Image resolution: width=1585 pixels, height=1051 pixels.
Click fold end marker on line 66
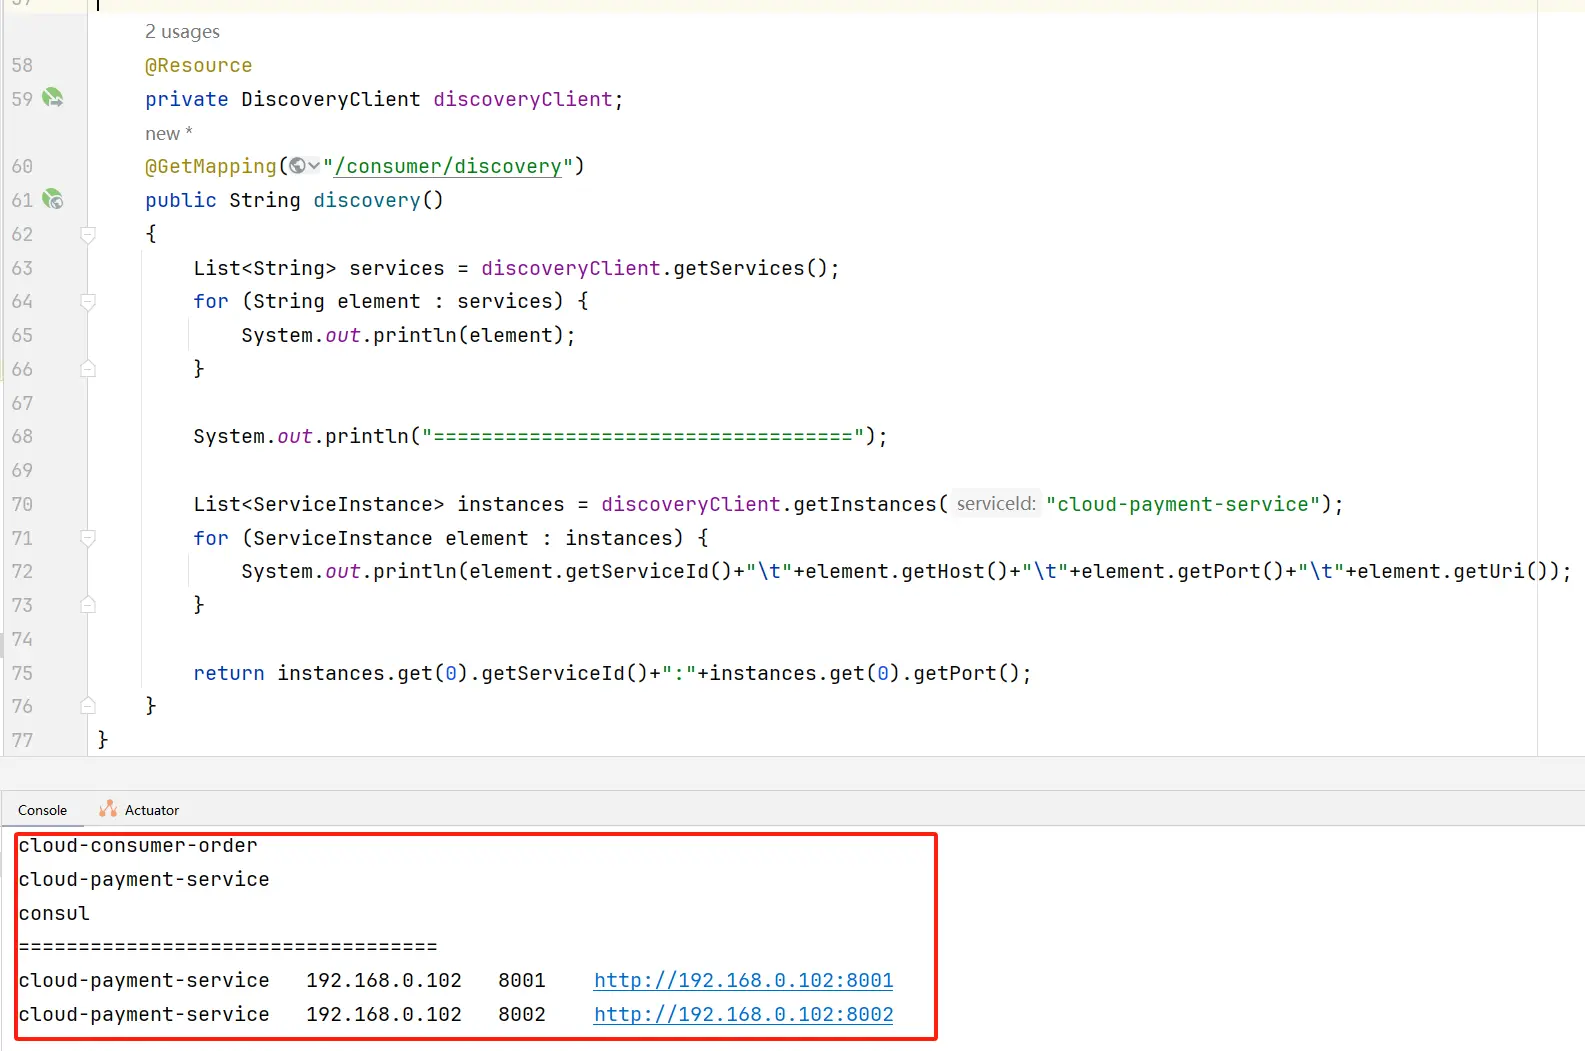pos(88,369)
